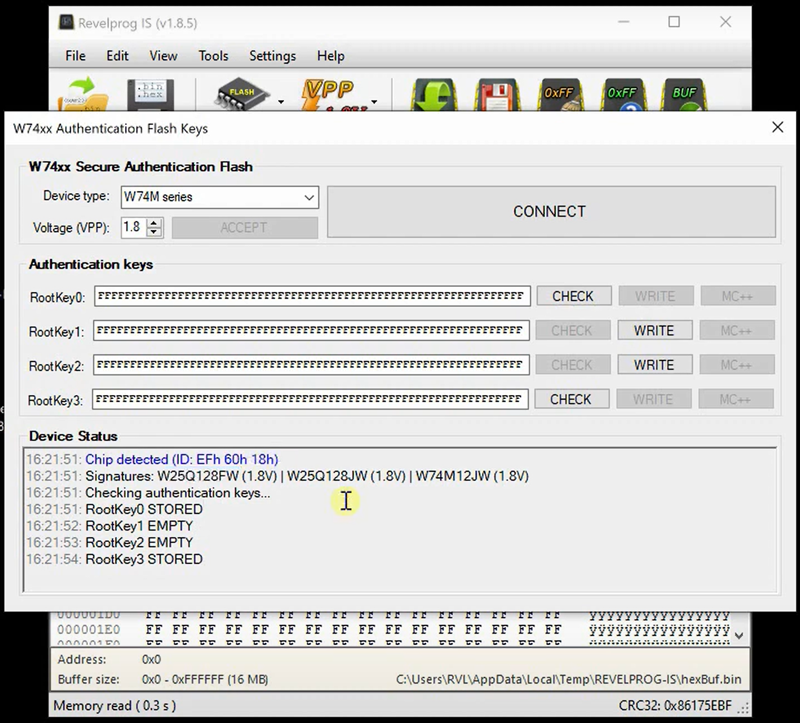Click the 'RootKey1 EMPTY' log line
This screenshot has width=800, height=723.
139,526
